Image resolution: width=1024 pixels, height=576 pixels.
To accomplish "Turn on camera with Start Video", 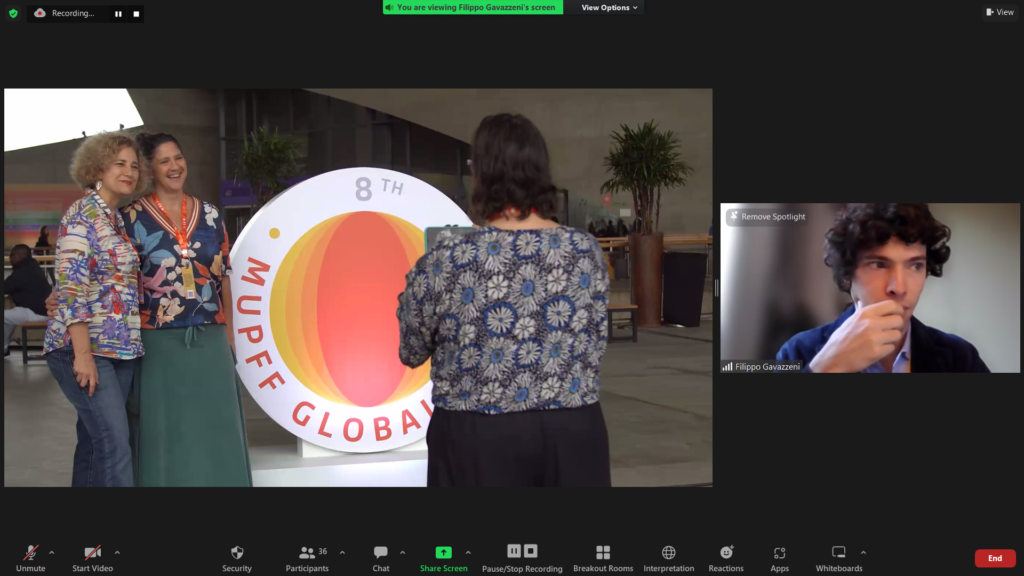I will point(92,557).
